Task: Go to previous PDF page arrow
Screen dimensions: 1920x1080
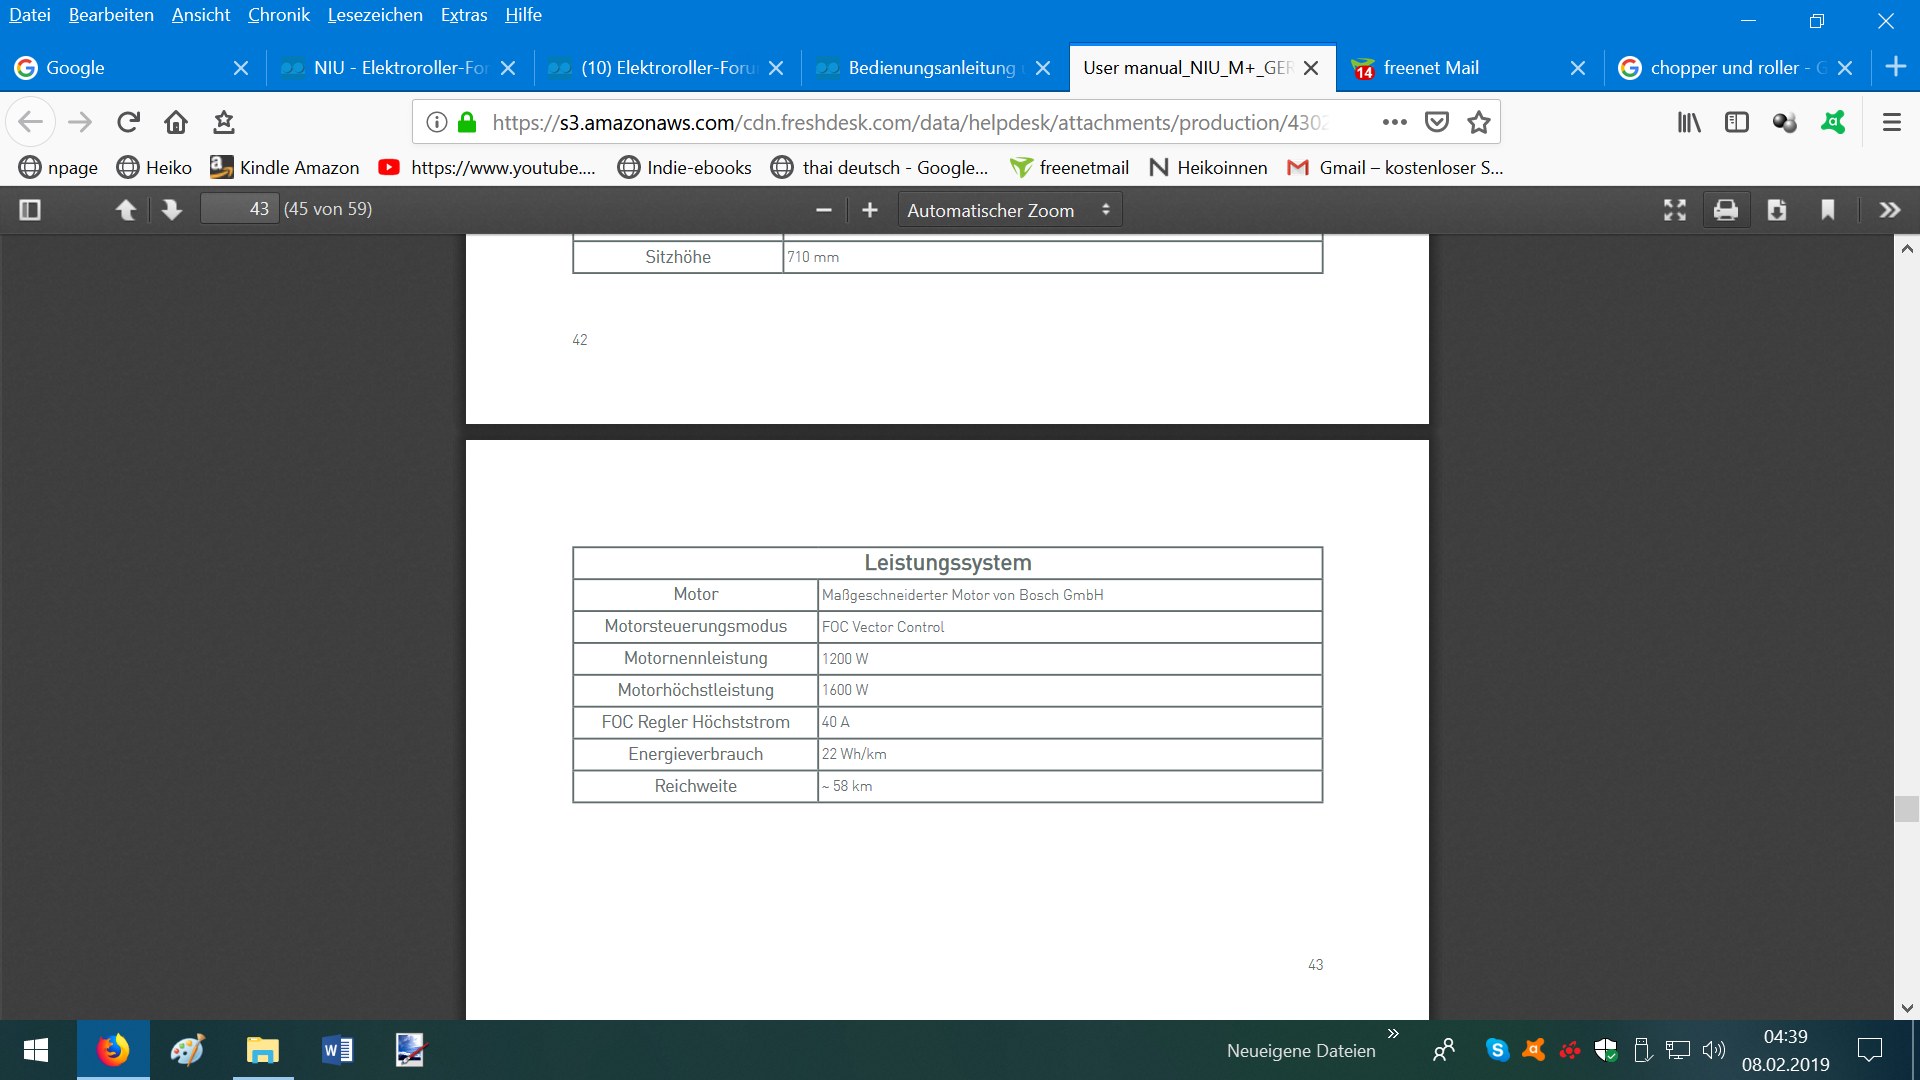Action: pyautogui.click(x=126, y=210)
